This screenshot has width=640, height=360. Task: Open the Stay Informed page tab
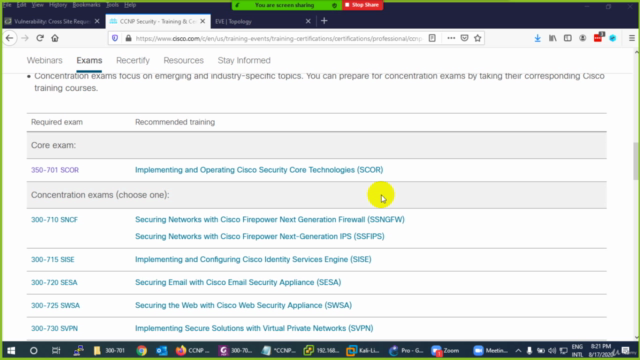tap(244, 60)
